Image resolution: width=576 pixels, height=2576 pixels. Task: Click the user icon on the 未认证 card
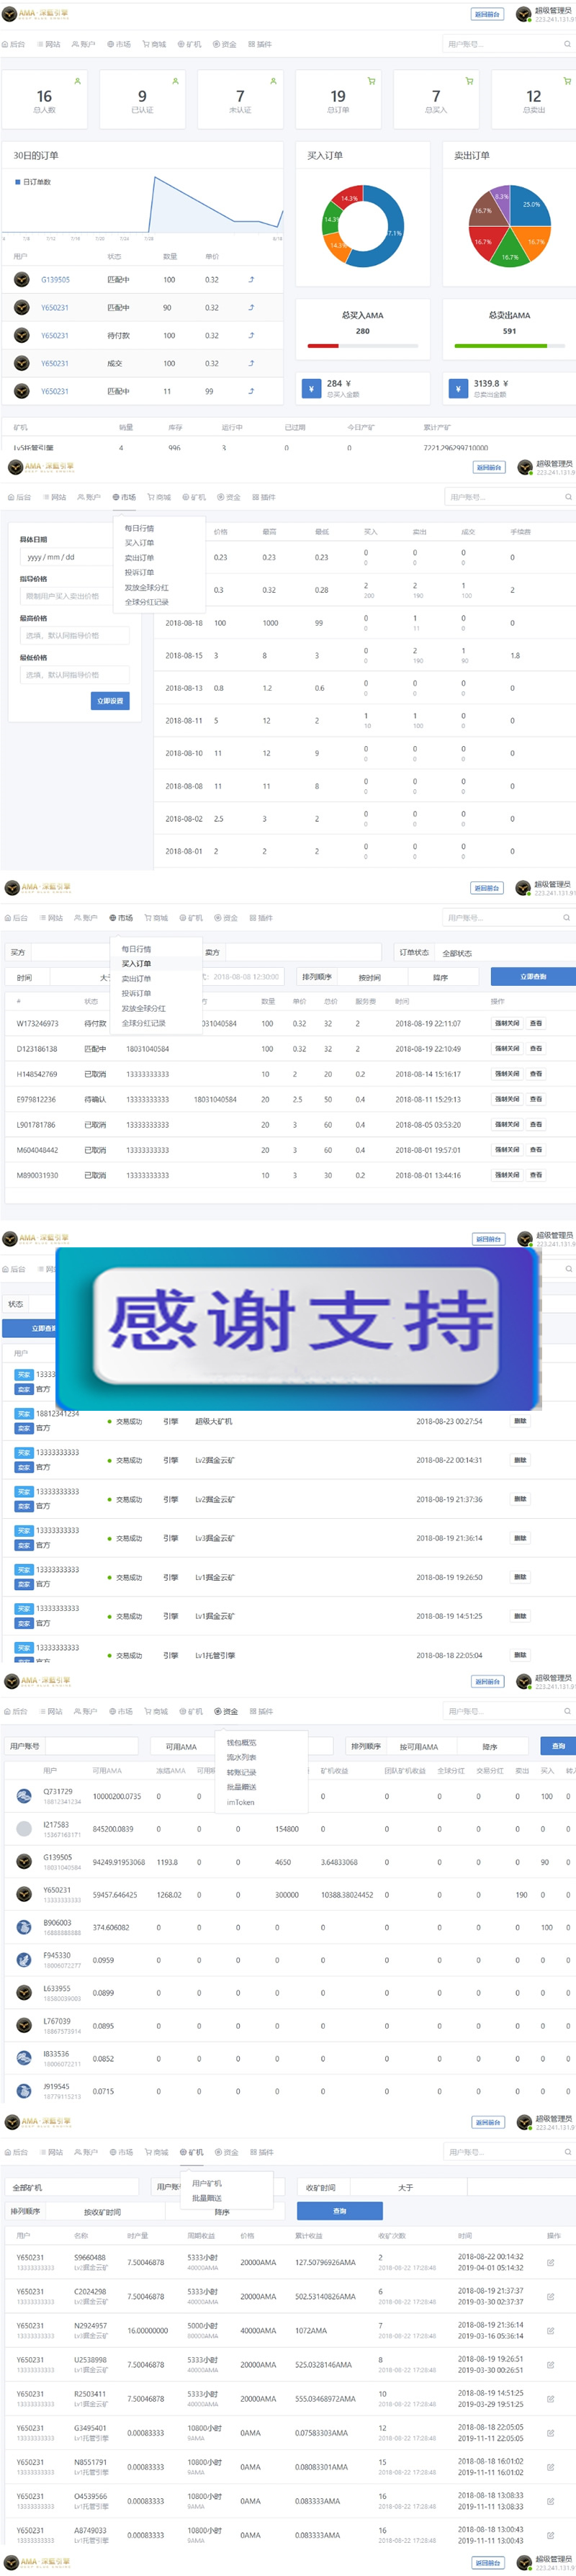pyautogui.click(x=273, y=81)
